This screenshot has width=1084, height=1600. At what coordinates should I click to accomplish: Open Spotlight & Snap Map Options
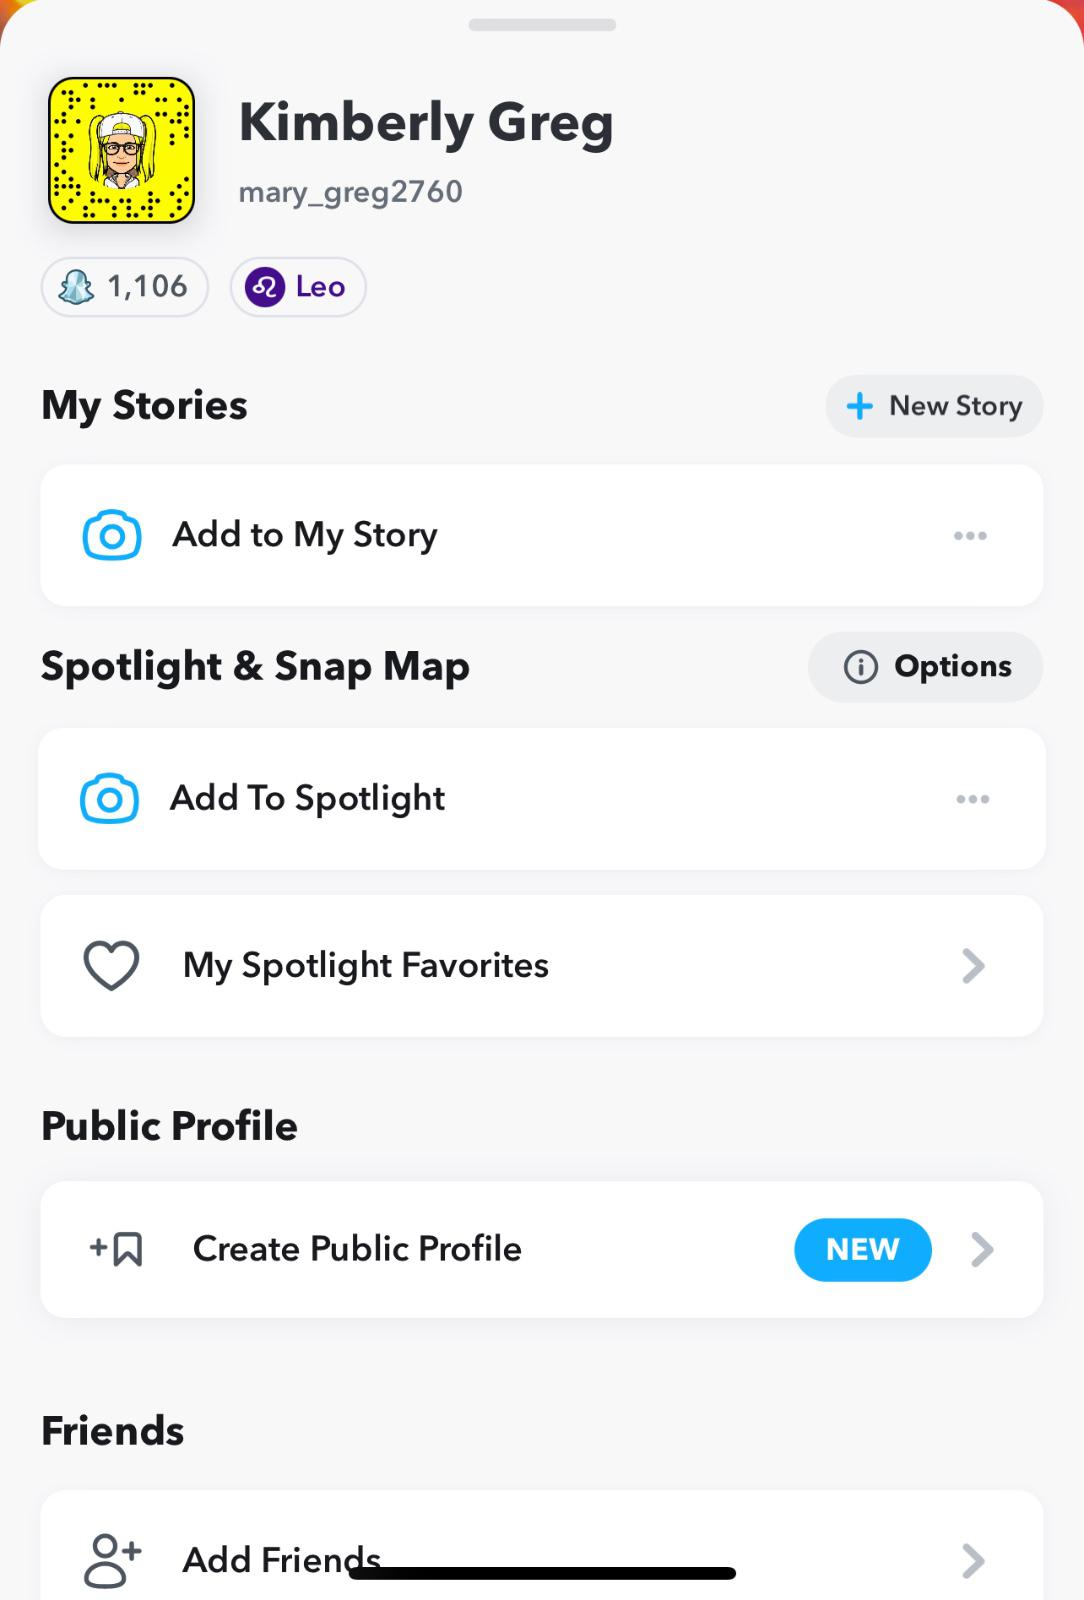pyautogui.click(x=925, y=667)
